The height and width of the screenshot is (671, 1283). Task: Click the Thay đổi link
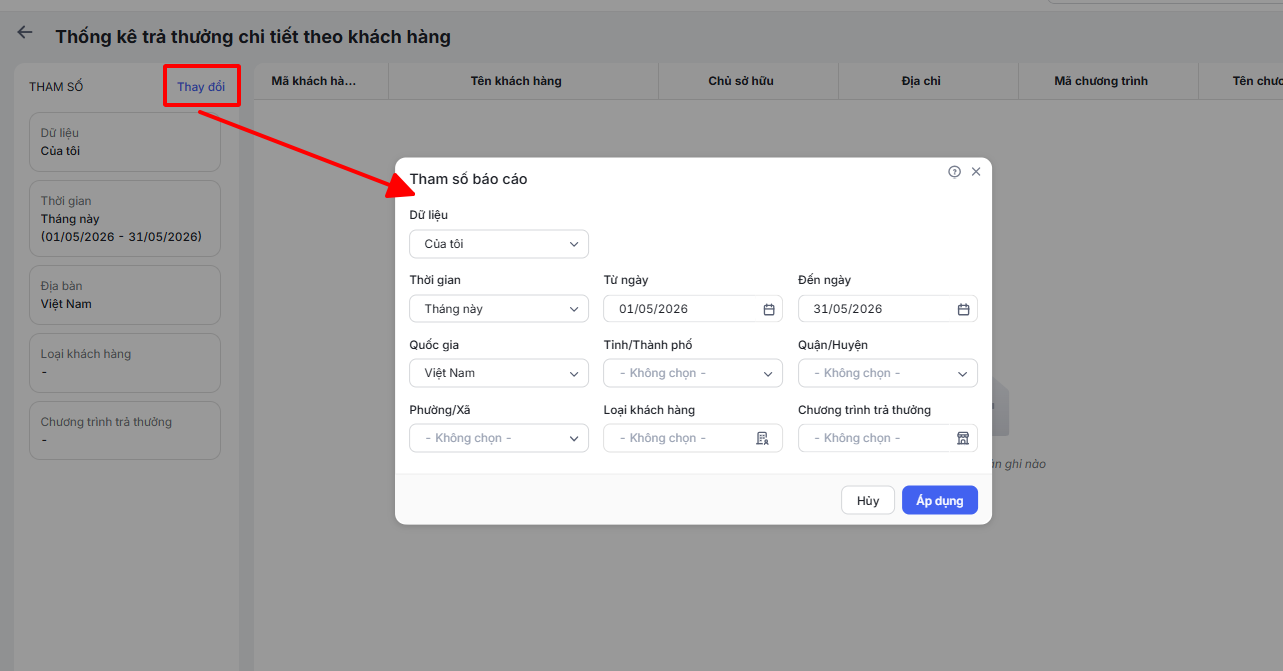coord(201,87)
